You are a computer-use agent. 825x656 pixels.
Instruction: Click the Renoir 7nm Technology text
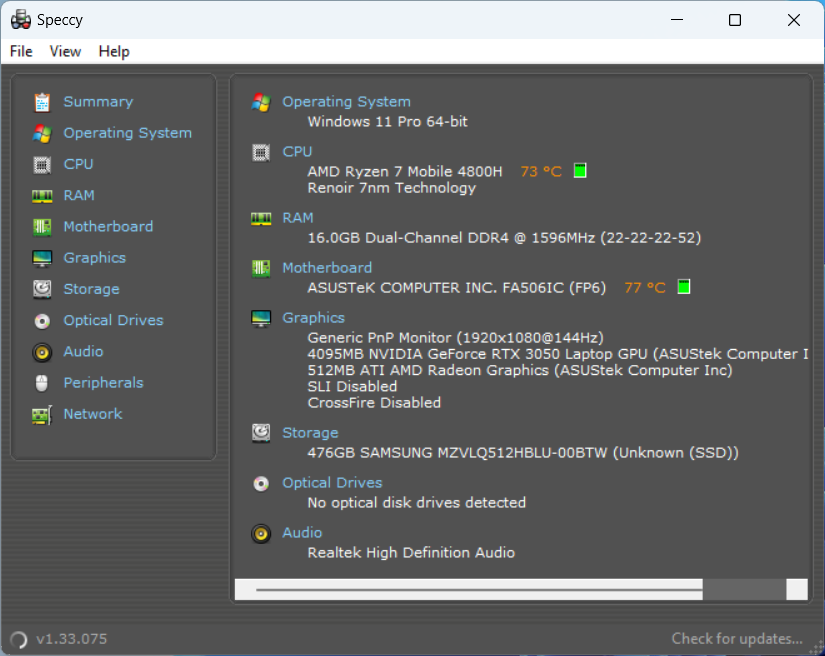(x=391, y=188)
